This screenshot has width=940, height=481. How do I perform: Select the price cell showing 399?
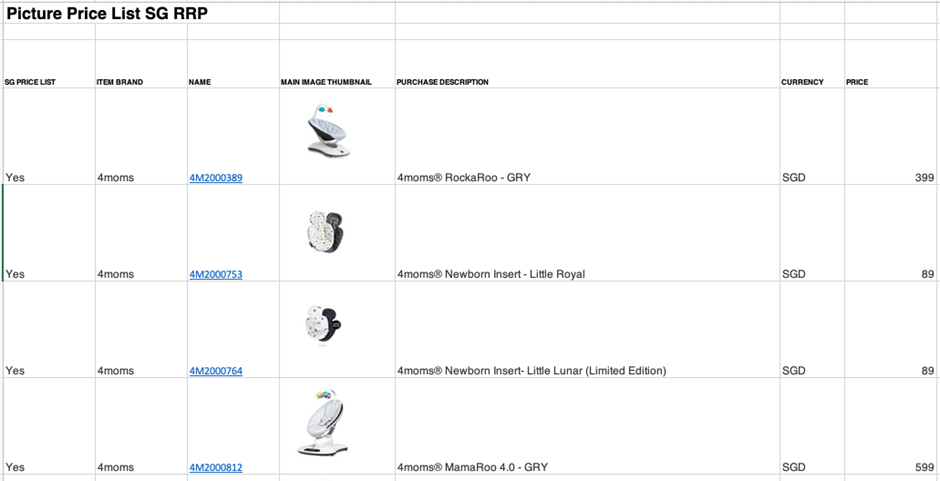[x=892, y=137]
